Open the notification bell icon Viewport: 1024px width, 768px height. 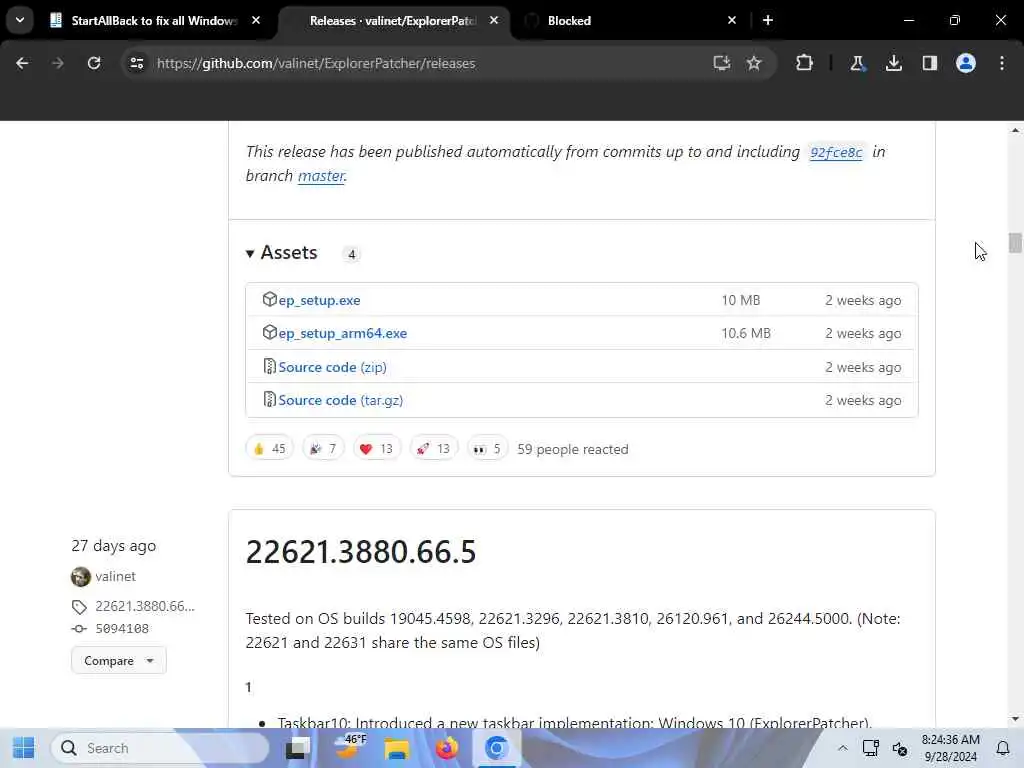tap(1003, 748)
